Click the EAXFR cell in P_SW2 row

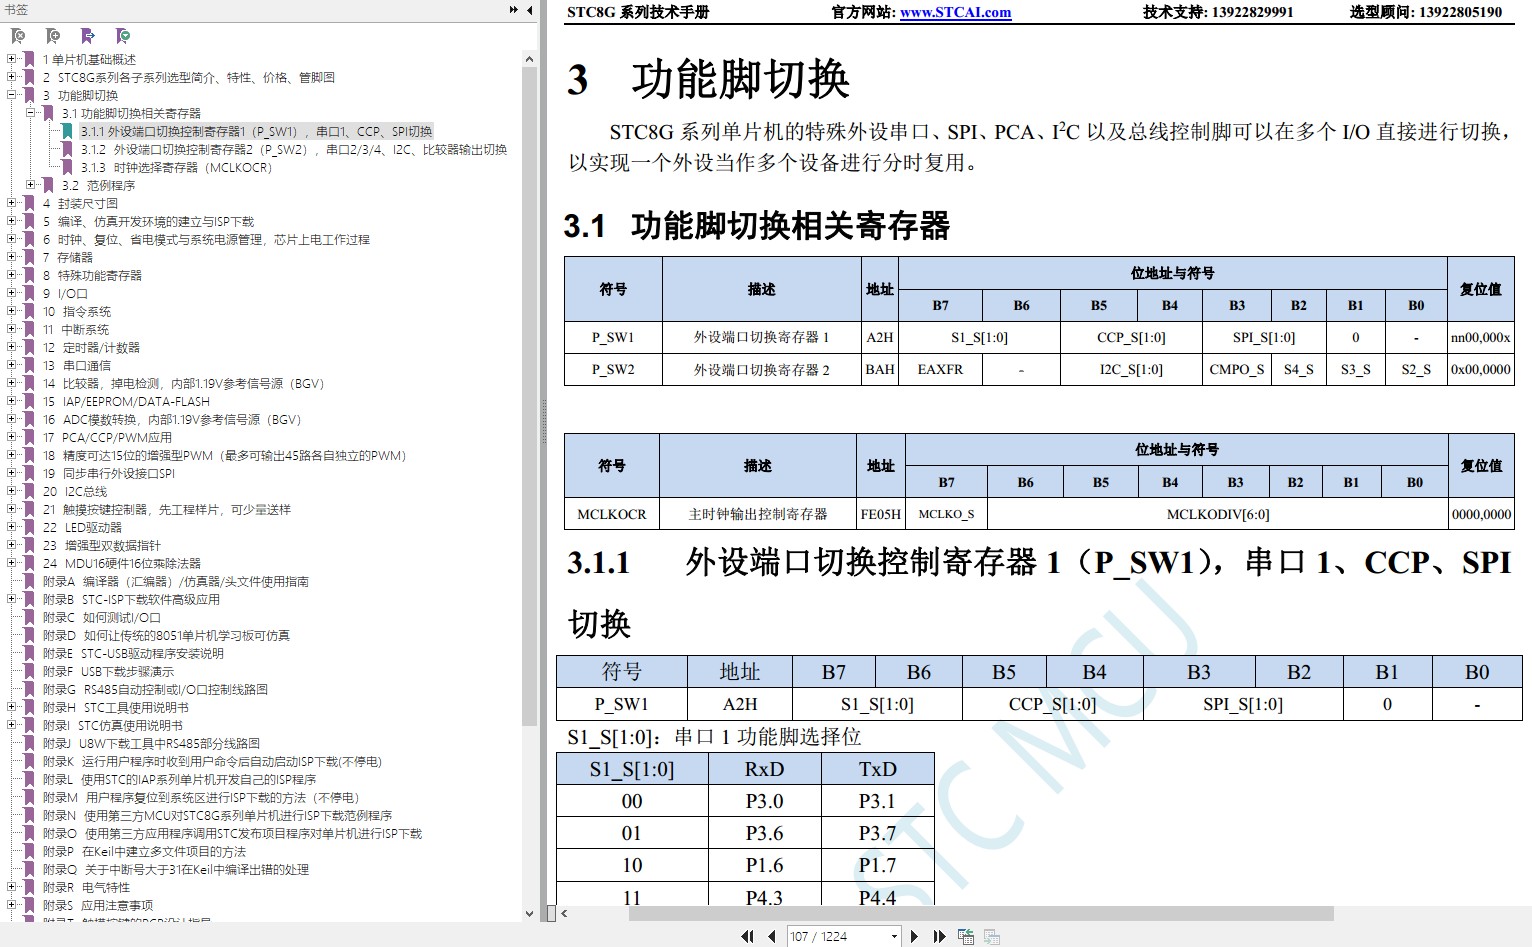[x=940, y=369]
